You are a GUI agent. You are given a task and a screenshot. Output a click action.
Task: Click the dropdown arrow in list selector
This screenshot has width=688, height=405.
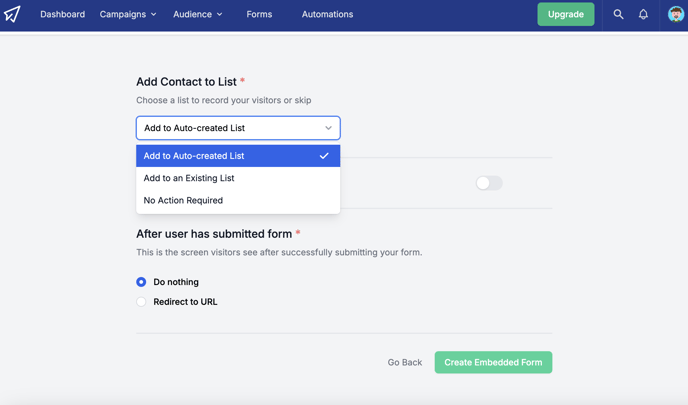[x=328, y=128]
